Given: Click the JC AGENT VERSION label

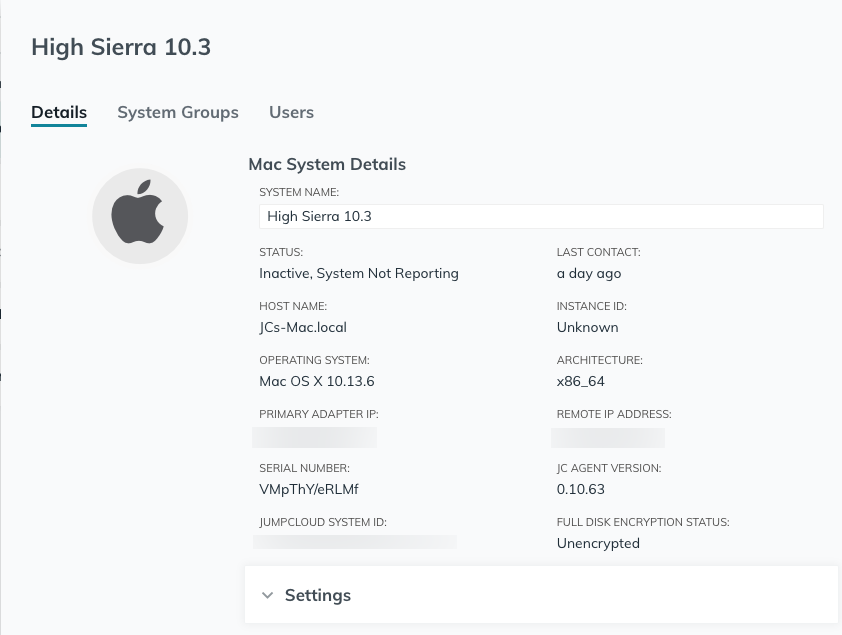Looking at the screenshot, I should coord(609,468).
